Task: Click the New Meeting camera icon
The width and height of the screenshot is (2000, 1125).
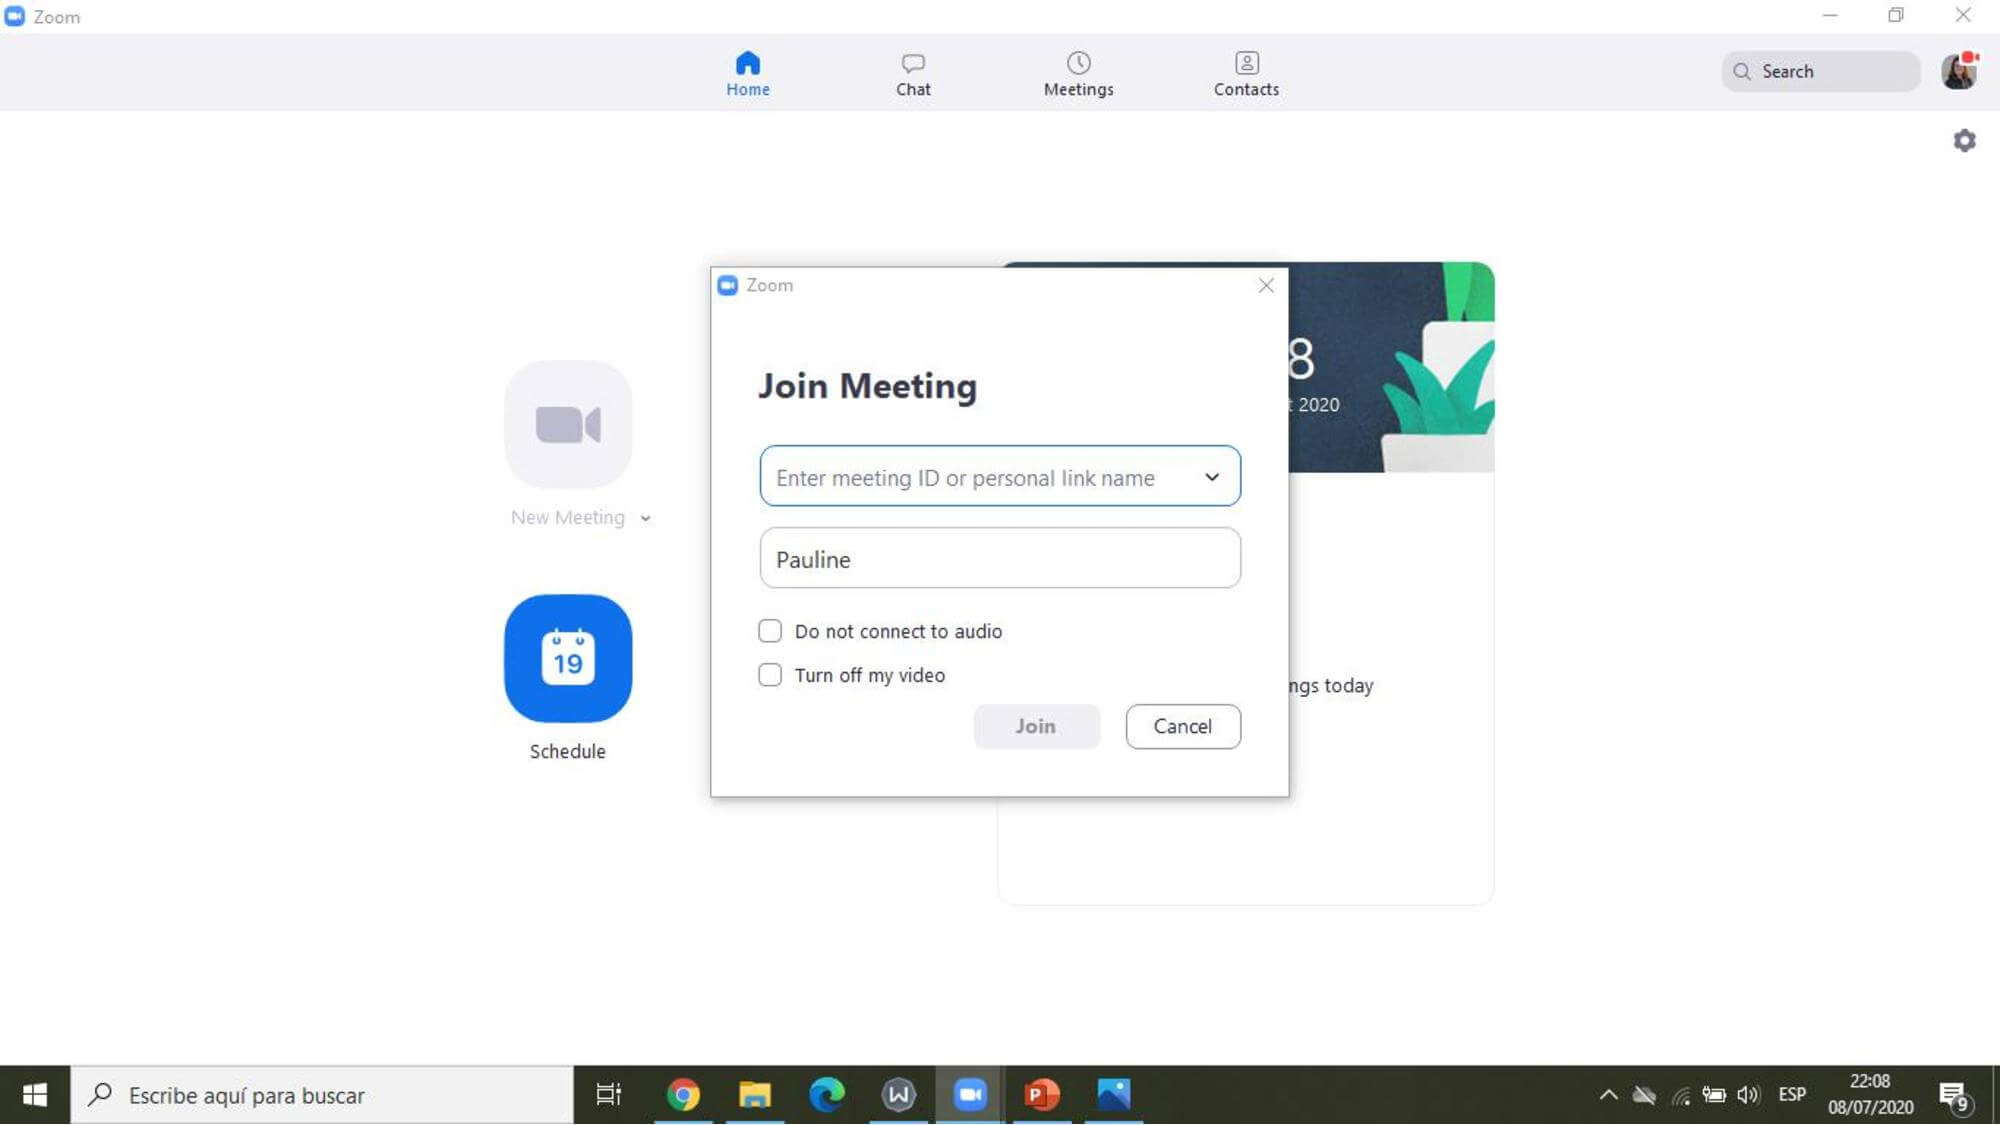Action: (568, 424)
